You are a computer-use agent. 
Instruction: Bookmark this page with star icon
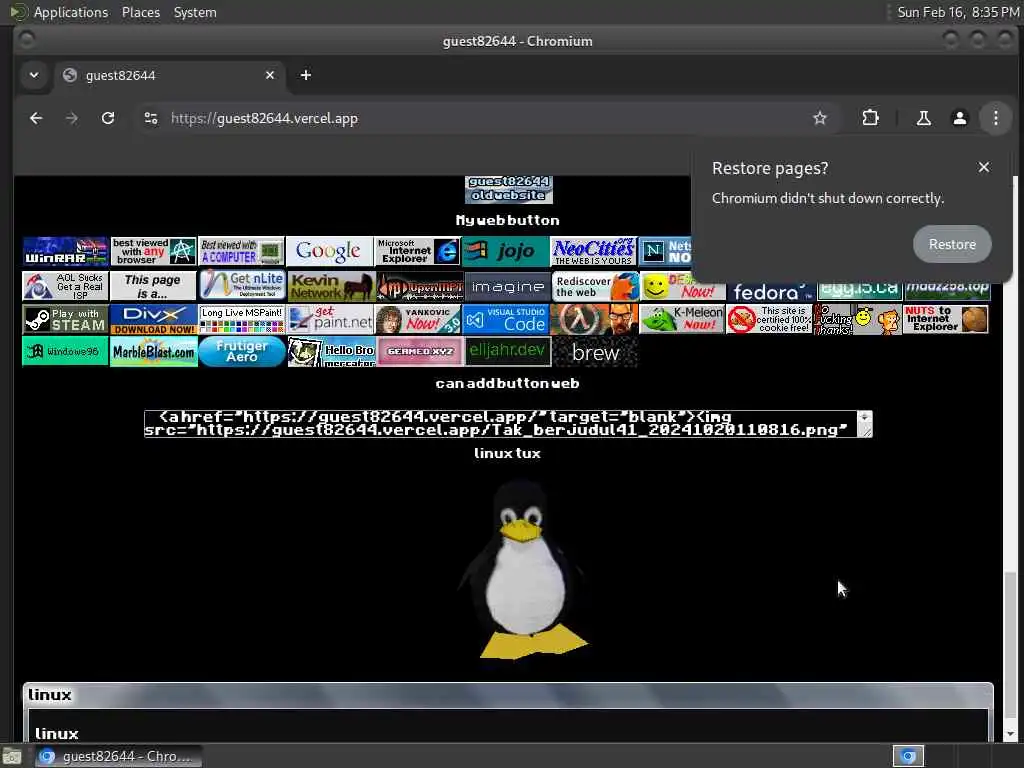(x=820, y=118)
